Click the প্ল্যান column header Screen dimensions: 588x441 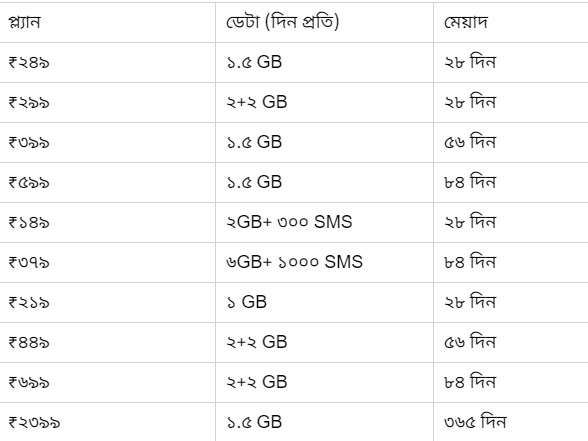pos(107,22)
